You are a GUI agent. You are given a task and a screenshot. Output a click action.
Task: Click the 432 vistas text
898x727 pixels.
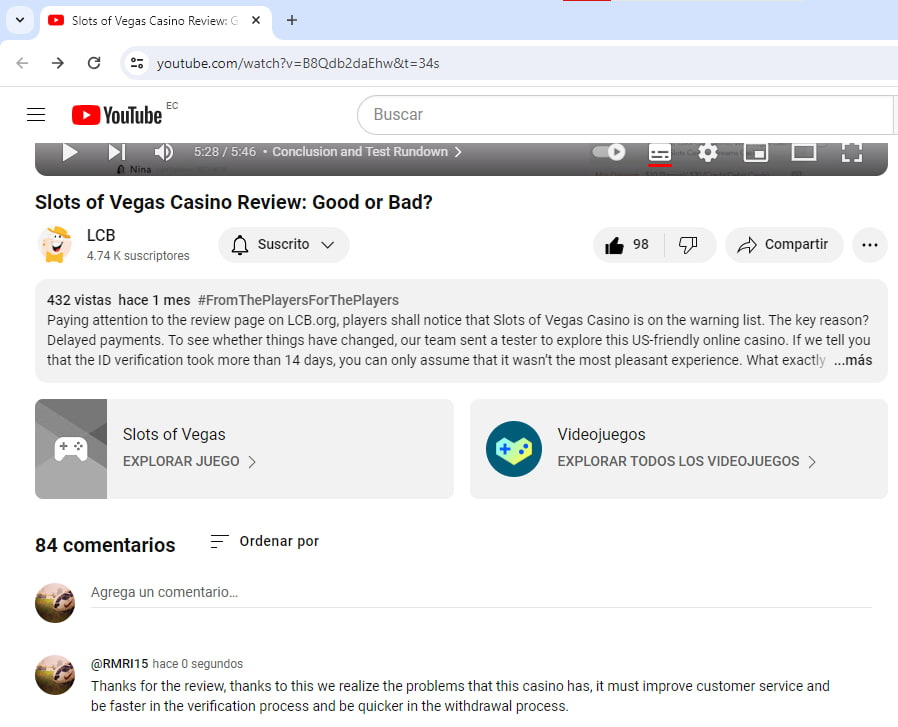[x=79, y=300]
